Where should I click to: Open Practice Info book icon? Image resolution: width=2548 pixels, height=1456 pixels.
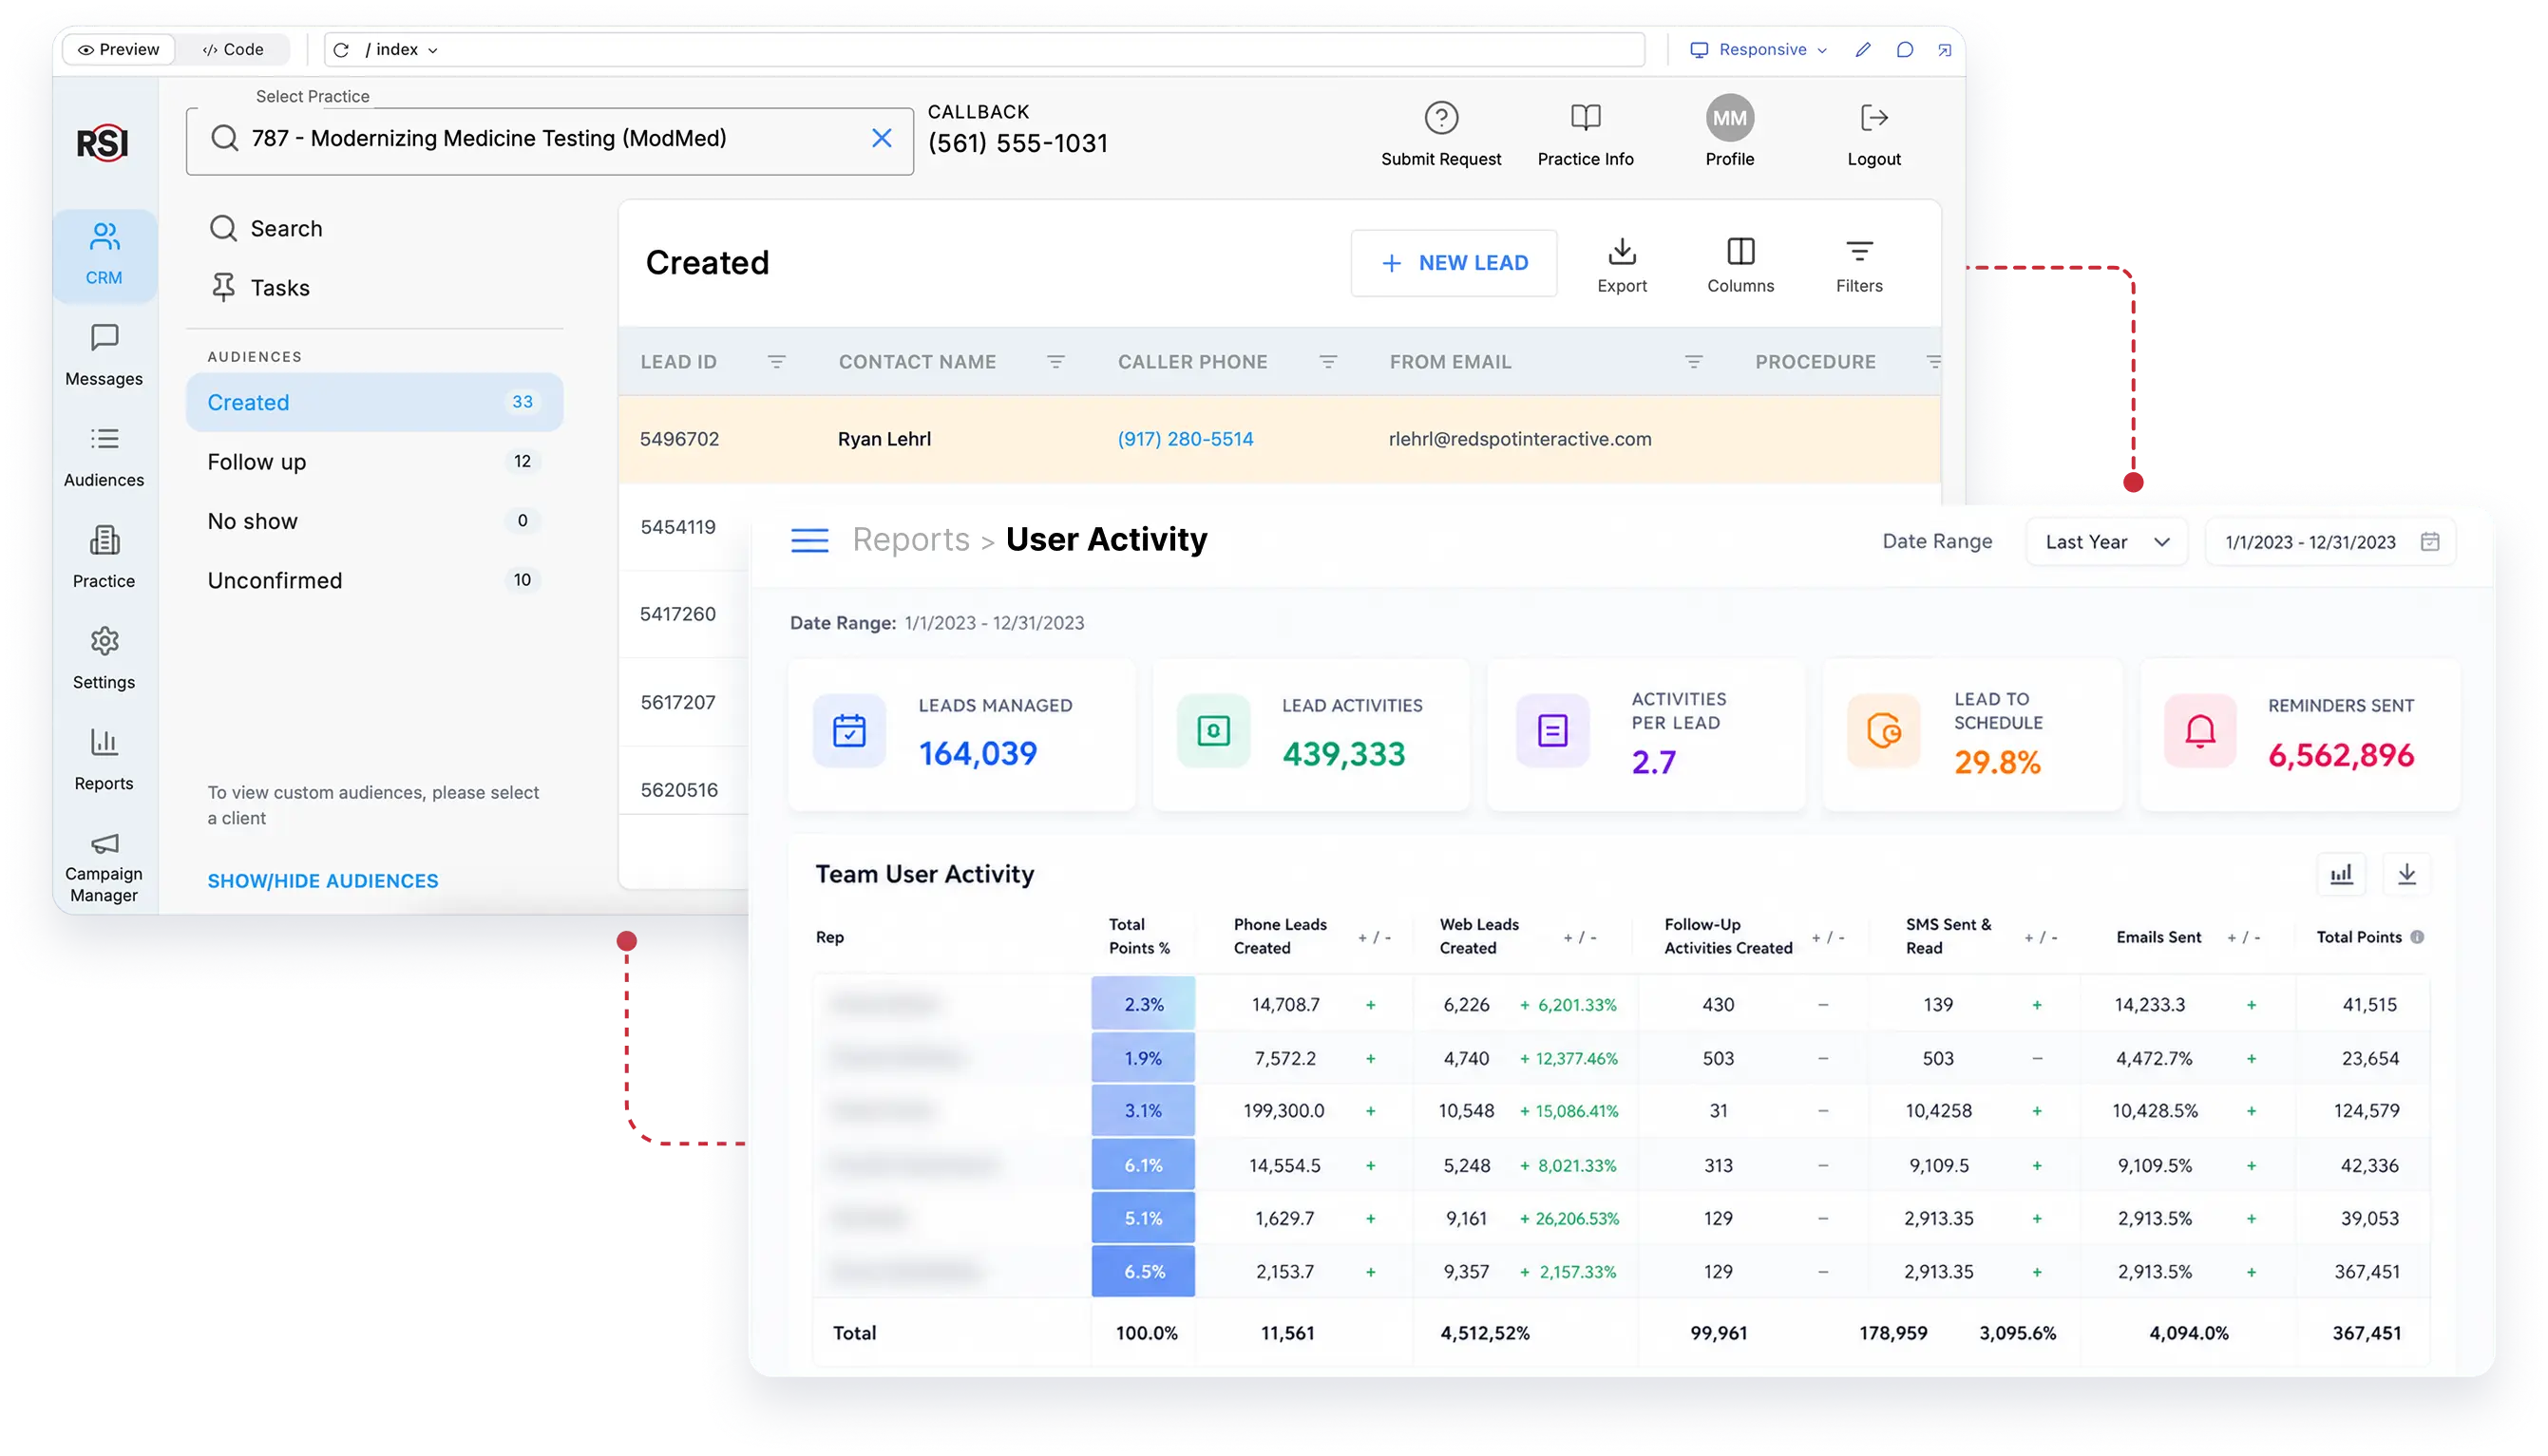(1585, 118)
